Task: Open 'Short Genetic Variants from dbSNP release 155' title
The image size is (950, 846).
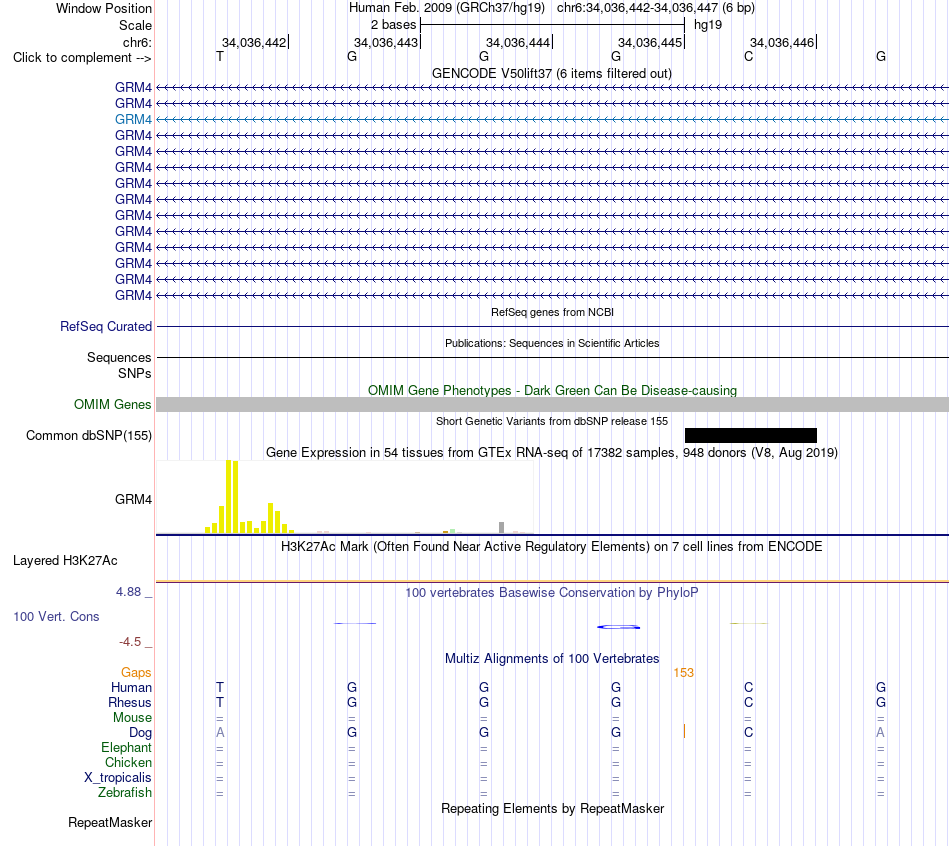Action: coord(552,421)
